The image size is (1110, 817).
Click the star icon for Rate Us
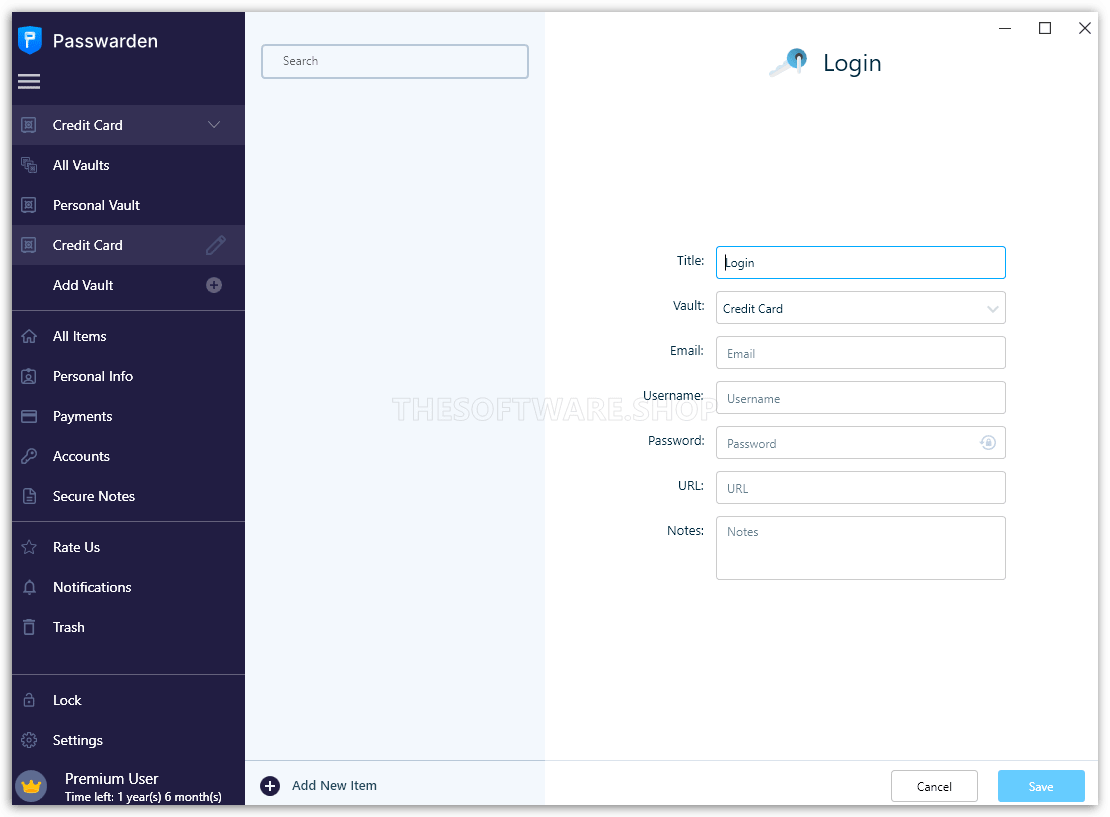30,547
